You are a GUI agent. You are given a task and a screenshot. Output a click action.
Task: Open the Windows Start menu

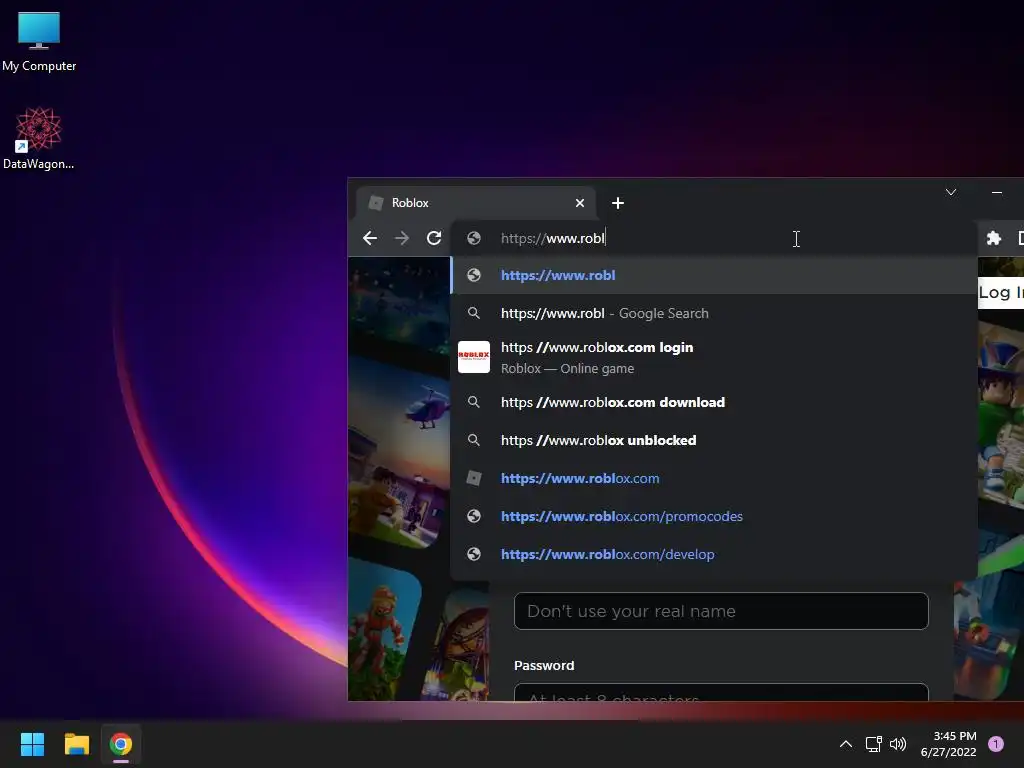32,744
